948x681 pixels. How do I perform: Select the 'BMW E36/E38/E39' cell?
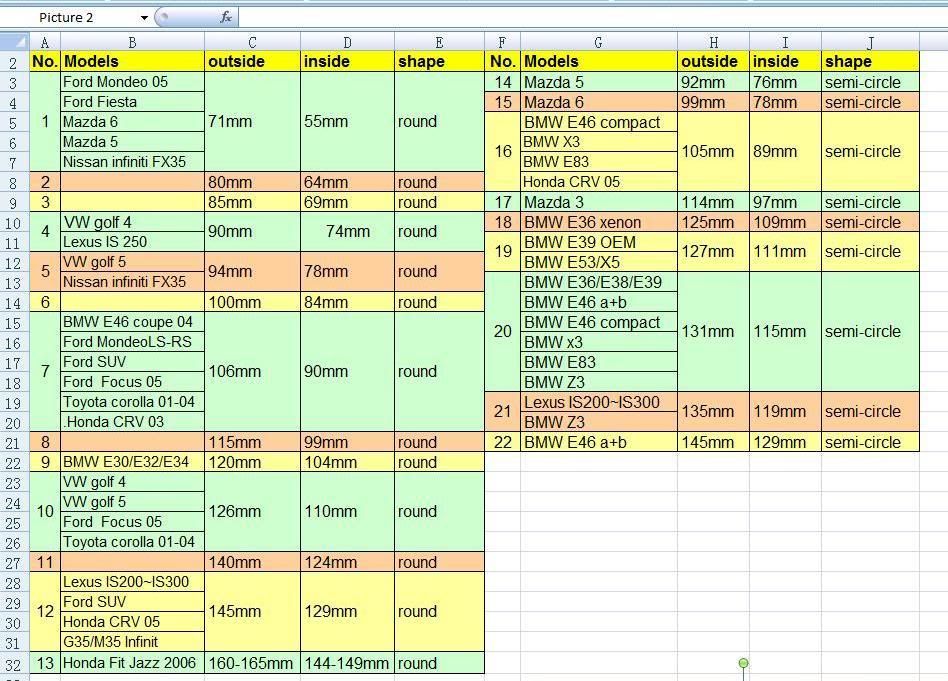point(599,282)
